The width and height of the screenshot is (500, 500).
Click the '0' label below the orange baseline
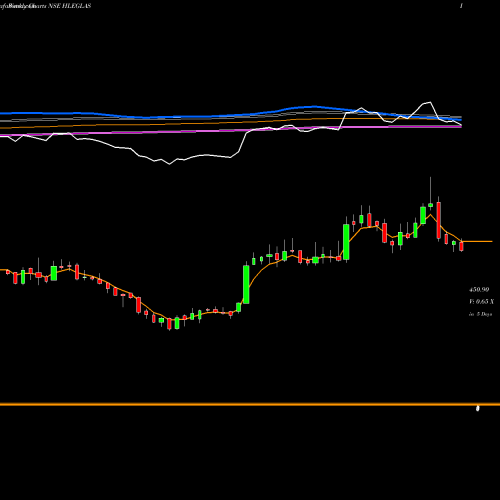[478, 408]
